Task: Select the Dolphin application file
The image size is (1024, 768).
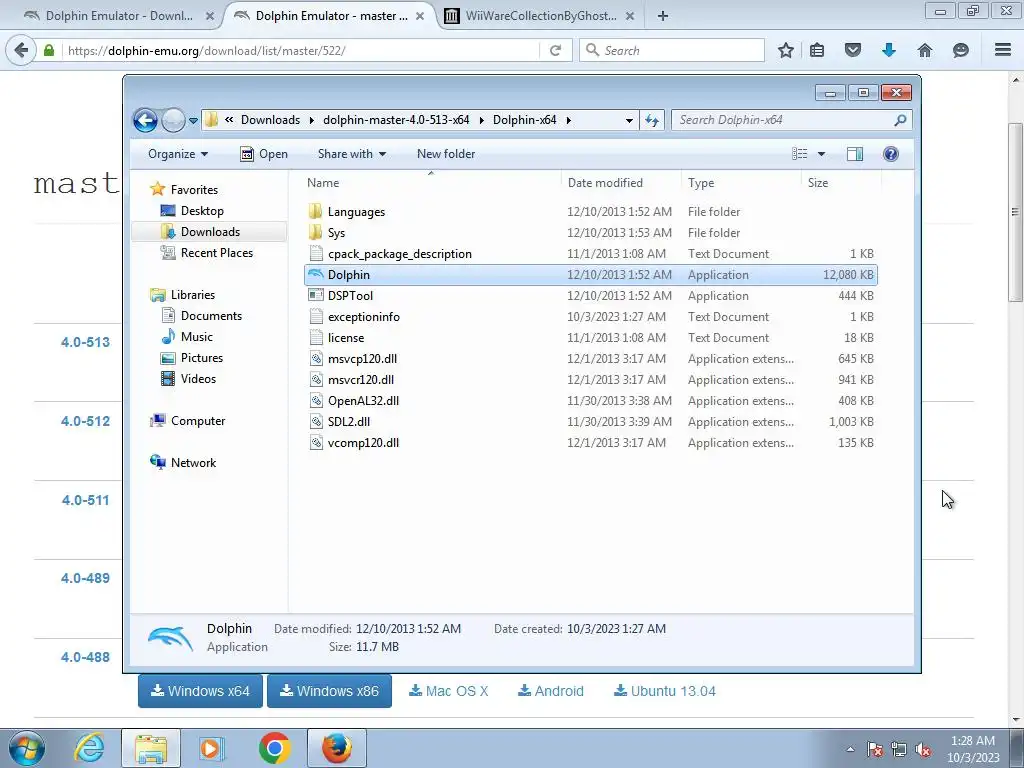Action: 590,275
